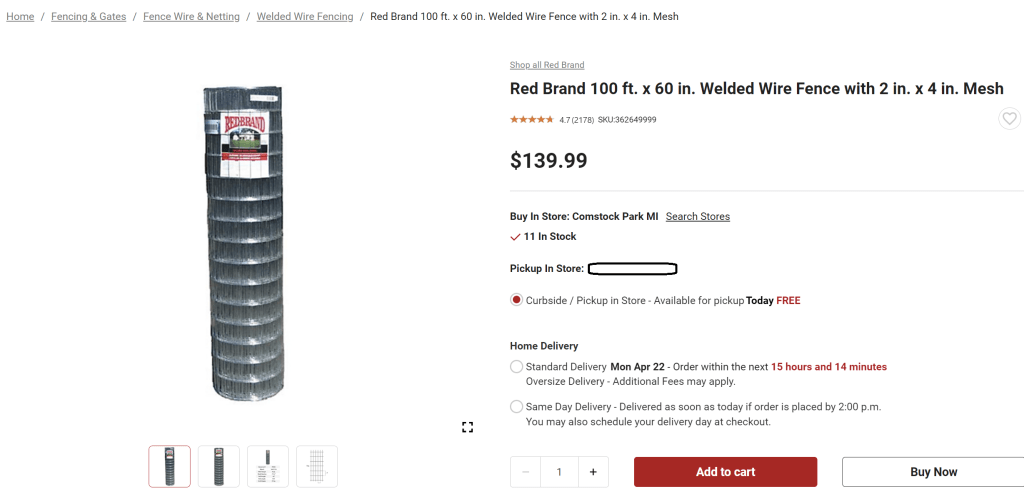
Task: Click the Buy Now button
Action: (x=933, y=472)
